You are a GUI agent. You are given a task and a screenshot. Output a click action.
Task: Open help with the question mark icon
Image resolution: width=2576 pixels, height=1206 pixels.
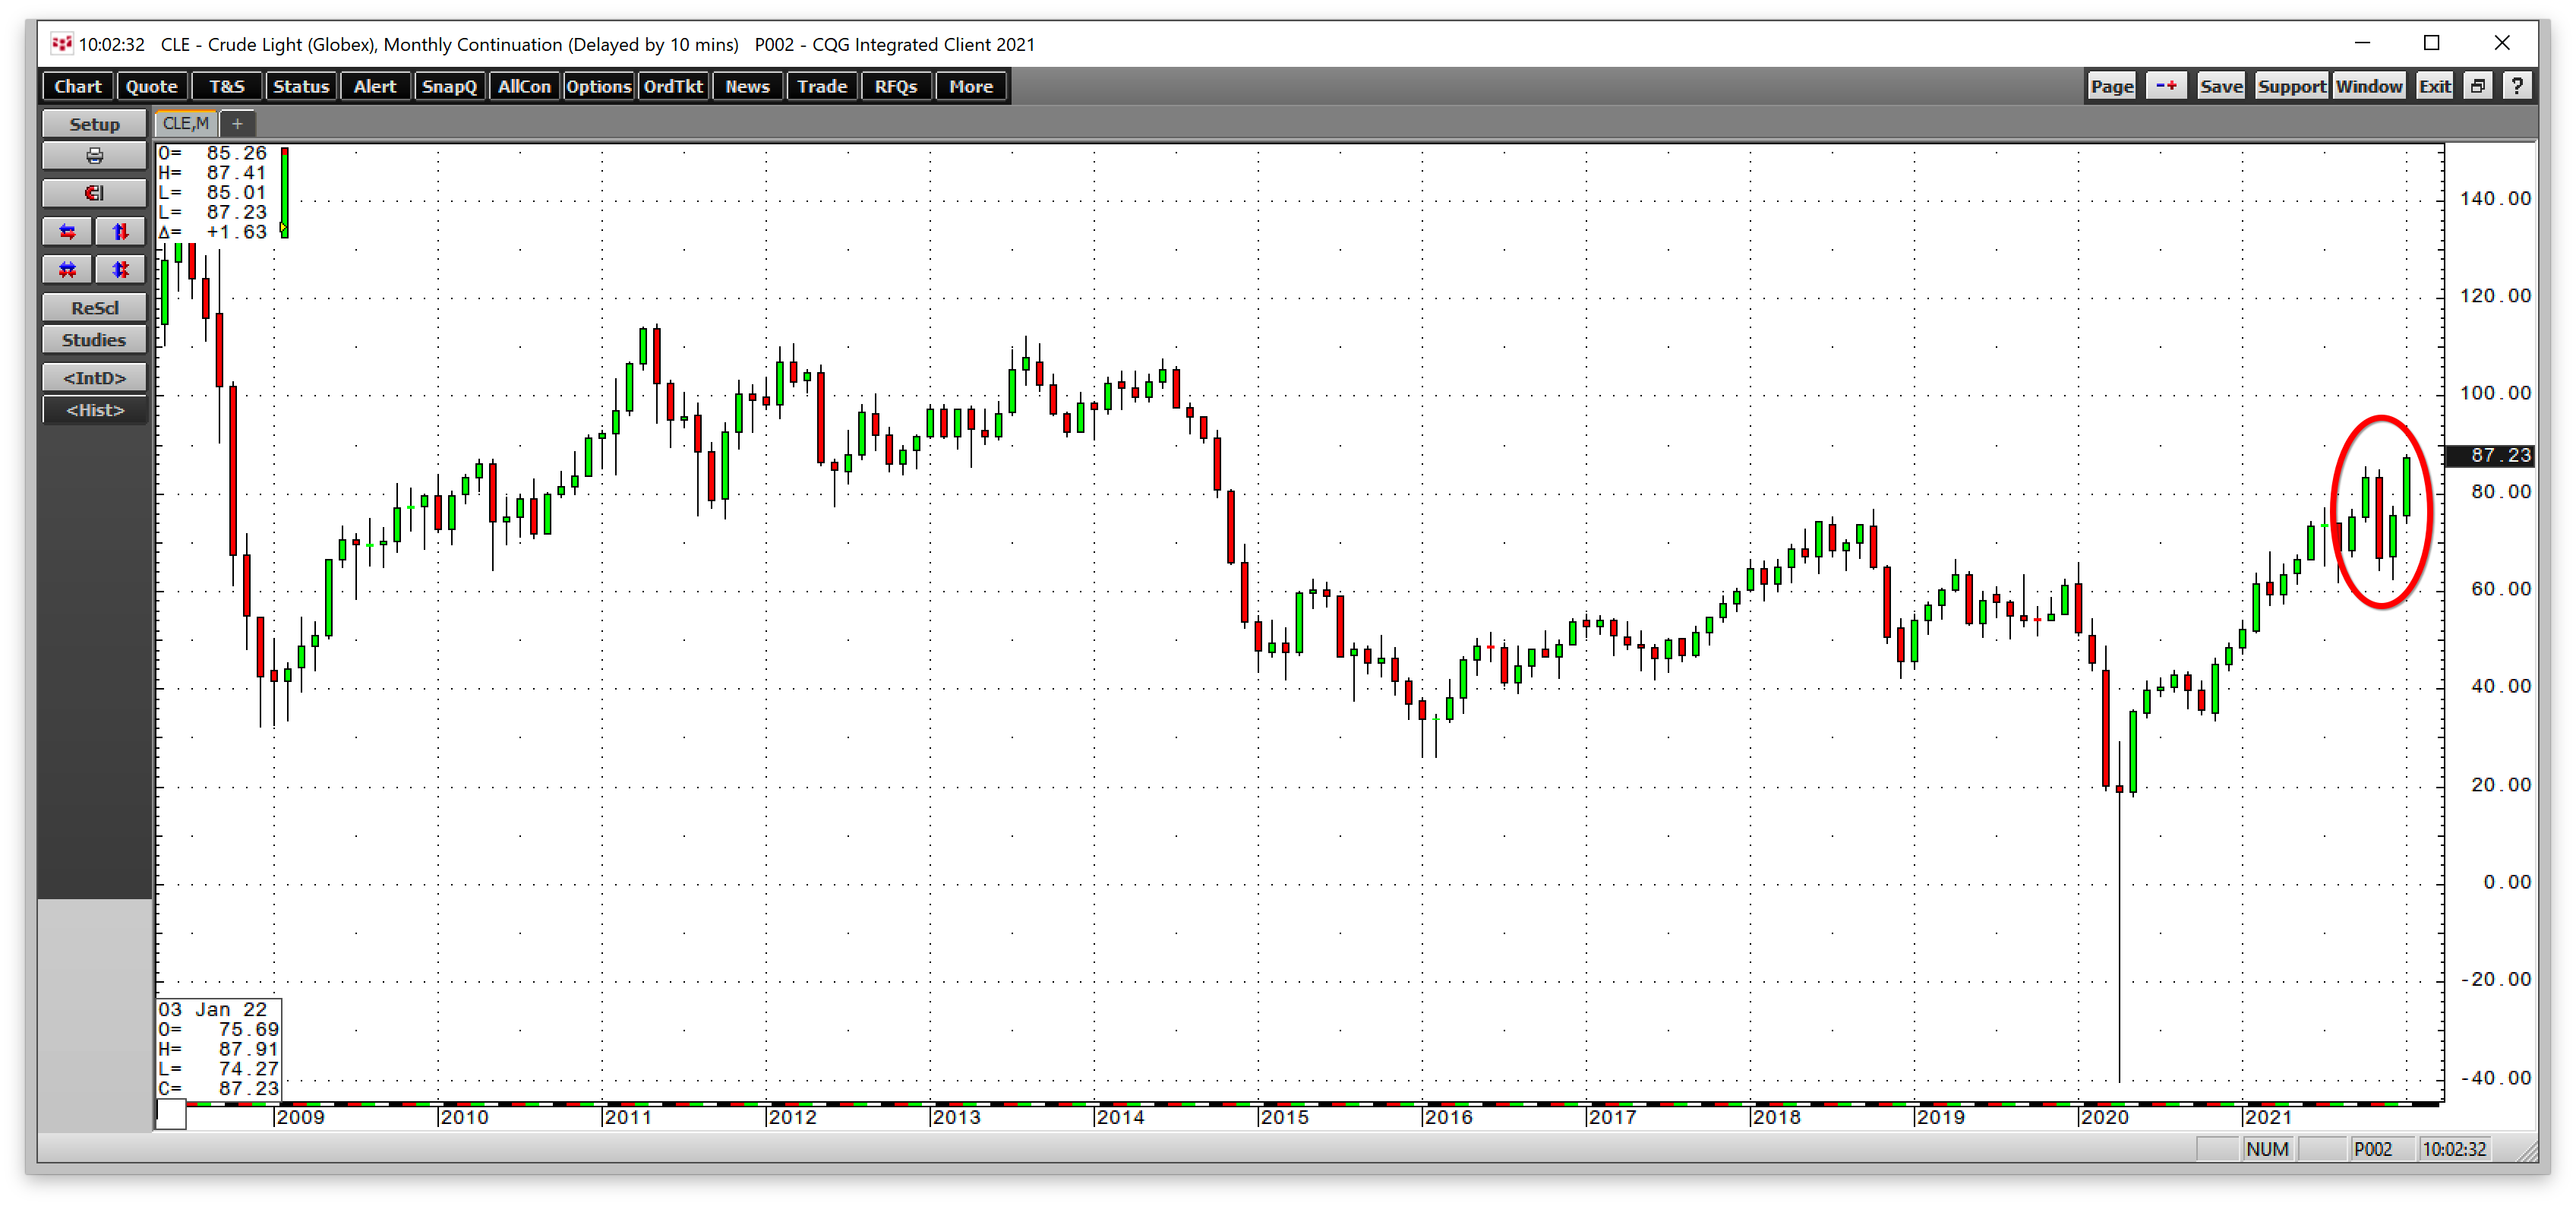2517,87
